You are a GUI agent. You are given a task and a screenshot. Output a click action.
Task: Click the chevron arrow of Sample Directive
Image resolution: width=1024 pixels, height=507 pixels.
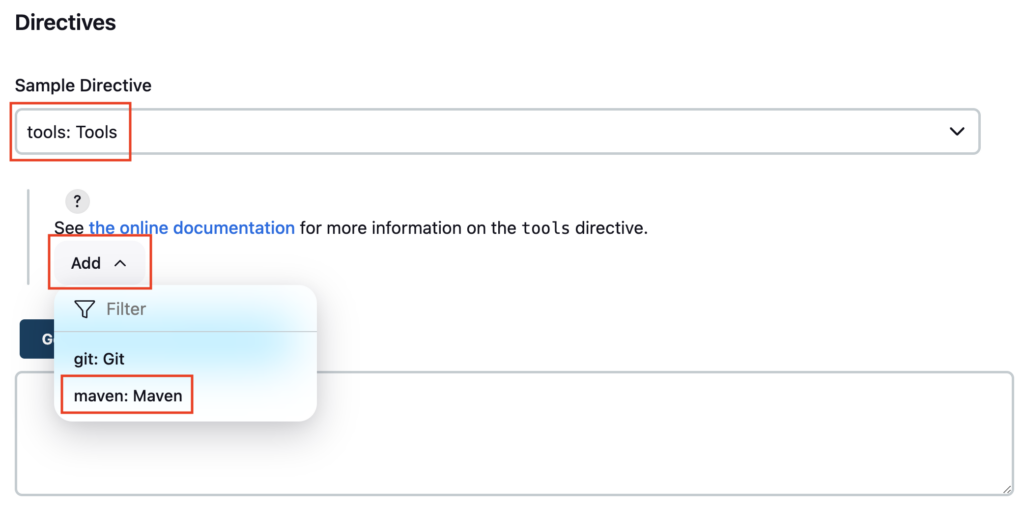(x=957, y=131)
